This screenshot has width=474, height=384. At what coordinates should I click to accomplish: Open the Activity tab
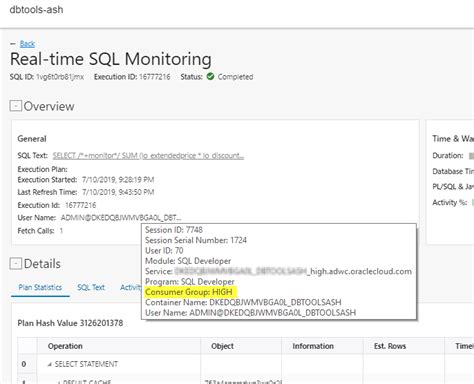coord(131,287)
